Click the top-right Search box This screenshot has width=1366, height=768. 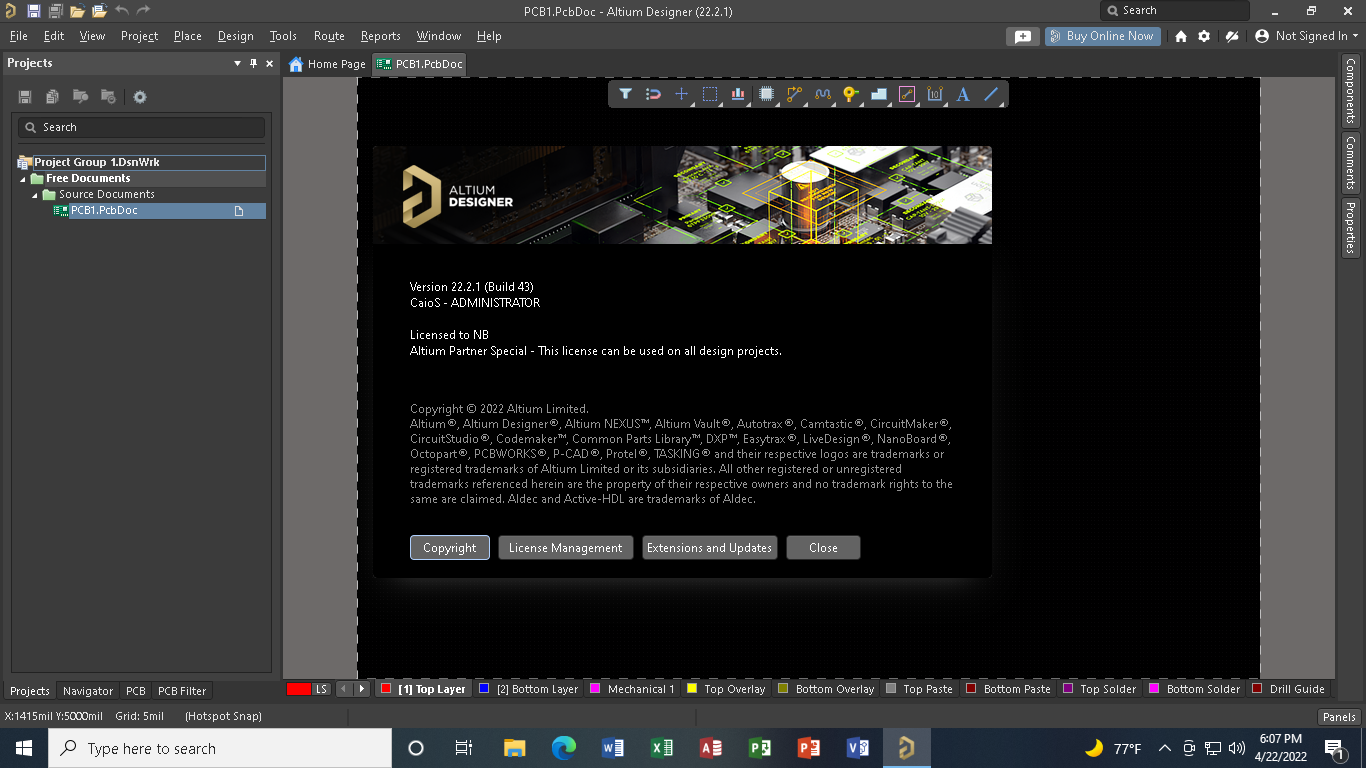point(1174,11)
